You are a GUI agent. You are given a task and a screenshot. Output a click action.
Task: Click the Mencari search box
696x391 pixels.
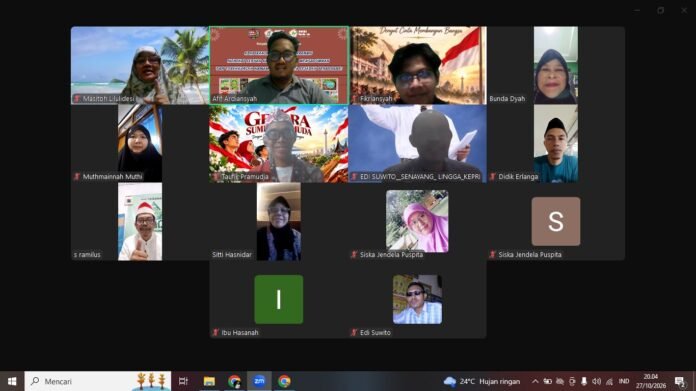tap(98, 381)
